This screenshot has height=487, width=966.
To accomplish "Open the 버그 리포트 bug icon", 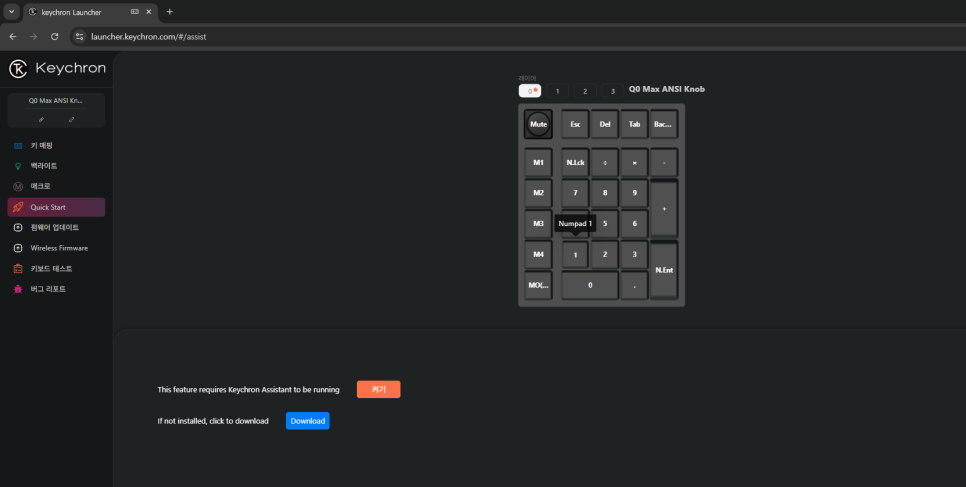I will click(18, 289).
